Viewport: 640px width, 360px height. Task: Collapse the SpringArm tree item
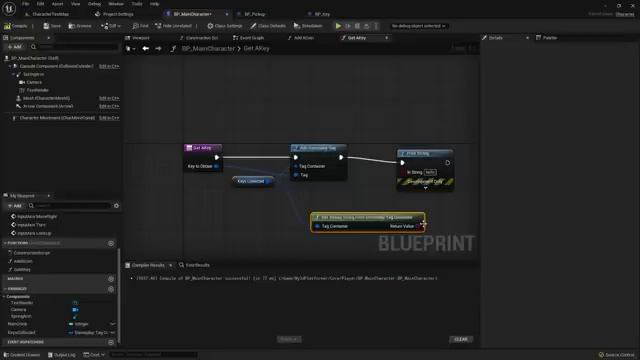coord(13,74)
